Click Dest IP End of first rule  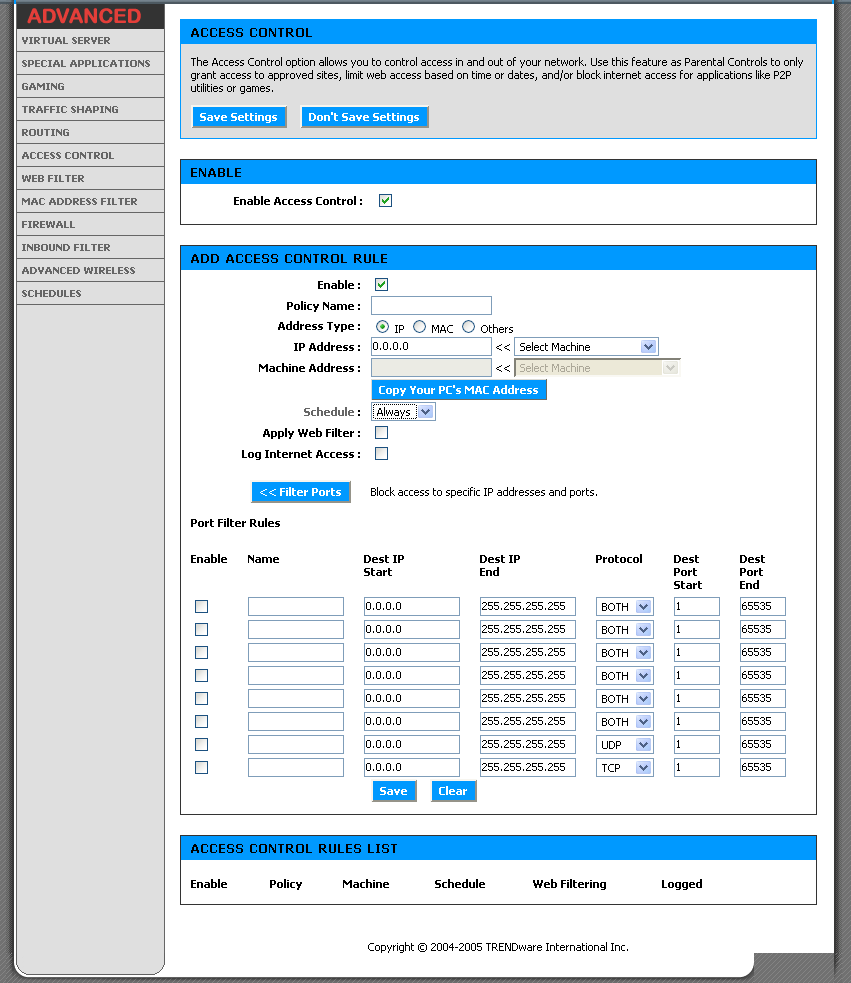[x=527, y=606]
